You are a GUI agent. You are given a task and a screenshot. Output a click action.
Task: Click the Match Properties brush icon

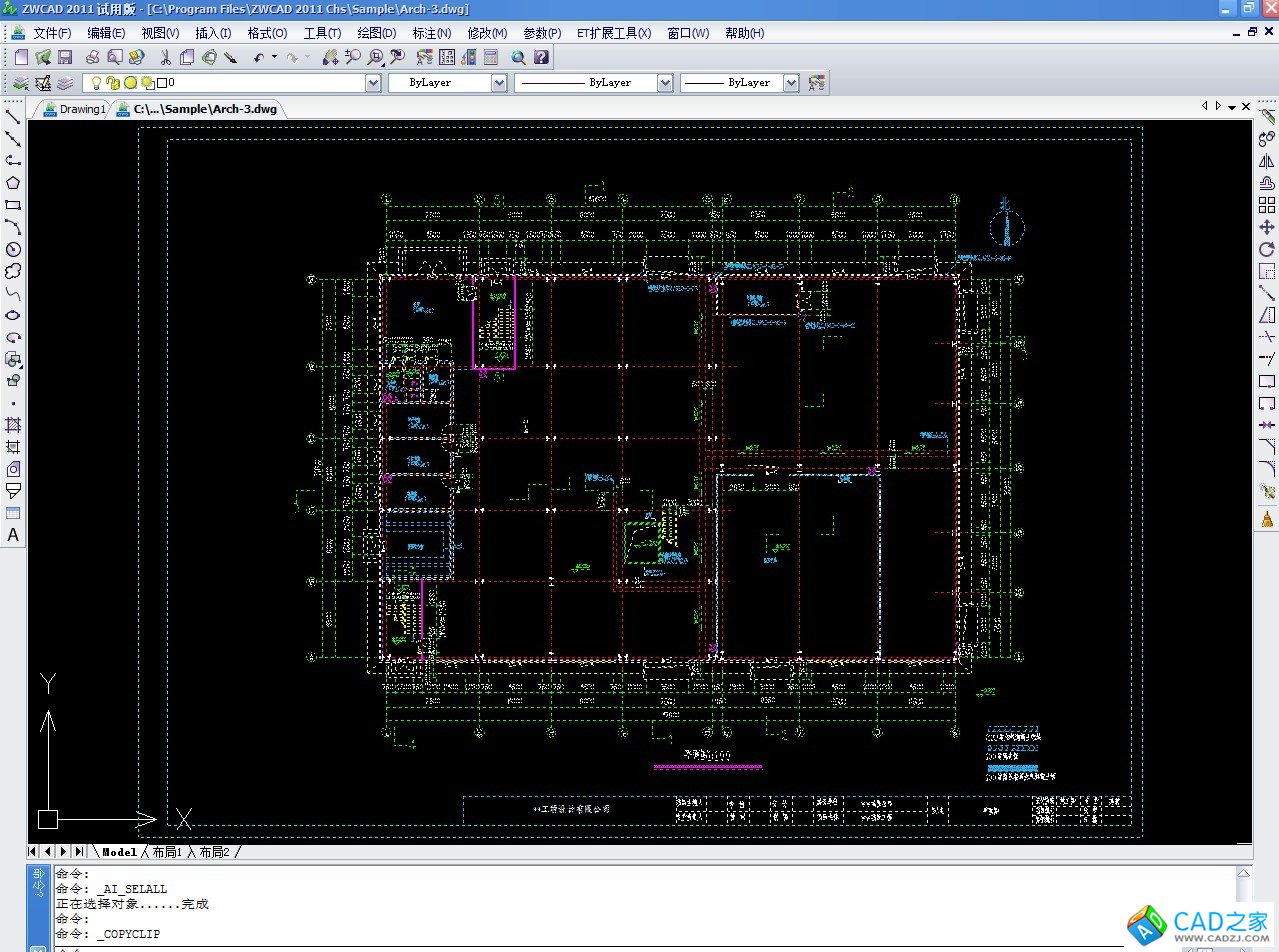[230, 57]
